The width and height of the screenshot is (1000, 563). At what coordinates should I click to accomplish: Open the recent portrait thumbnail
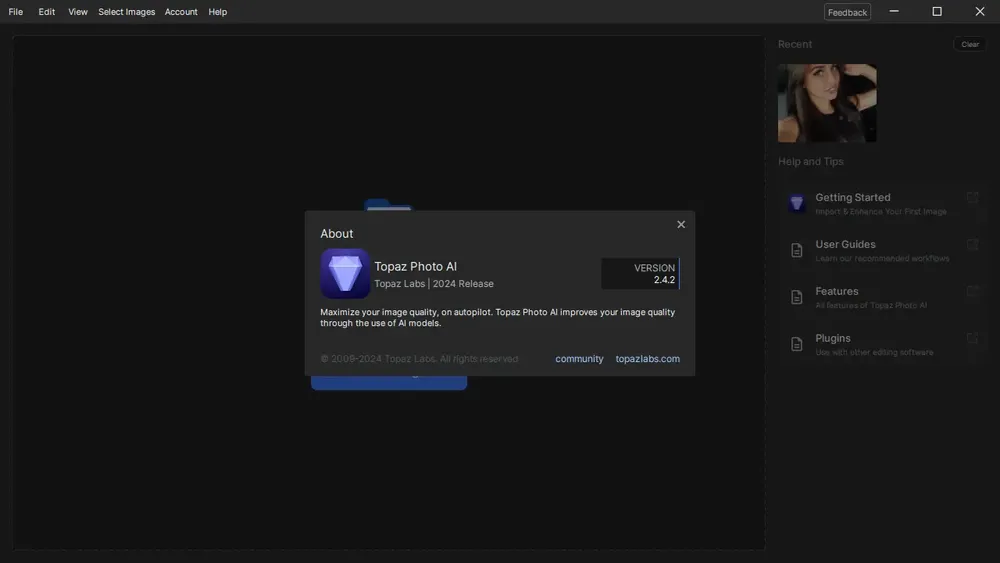click(x=827, y=103)
